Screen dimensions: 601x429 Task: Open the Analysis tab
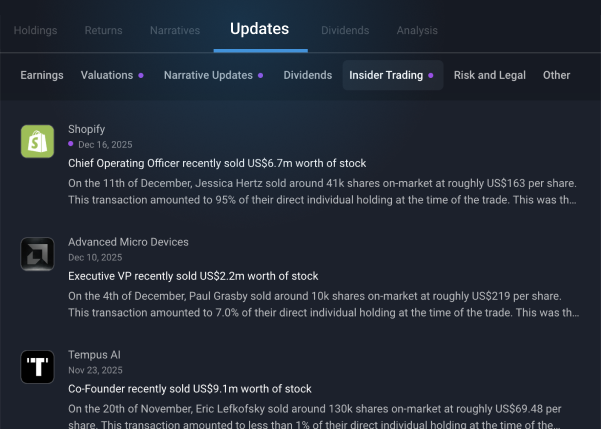[417, 30]
